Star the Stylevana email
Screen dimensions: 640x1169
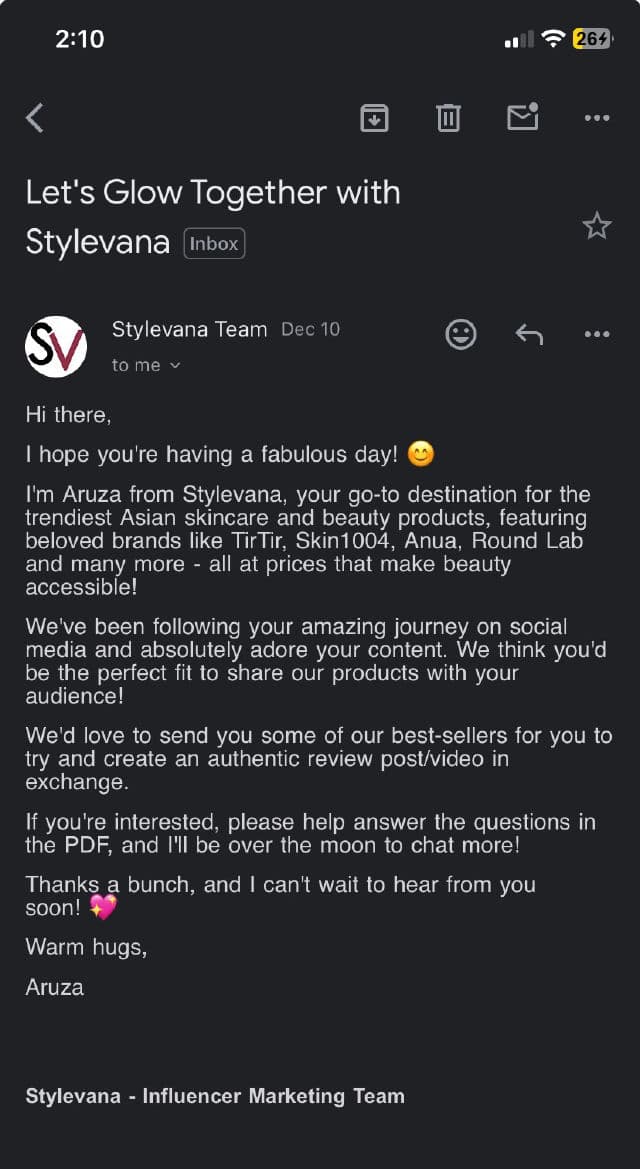[x=597, y=226]
